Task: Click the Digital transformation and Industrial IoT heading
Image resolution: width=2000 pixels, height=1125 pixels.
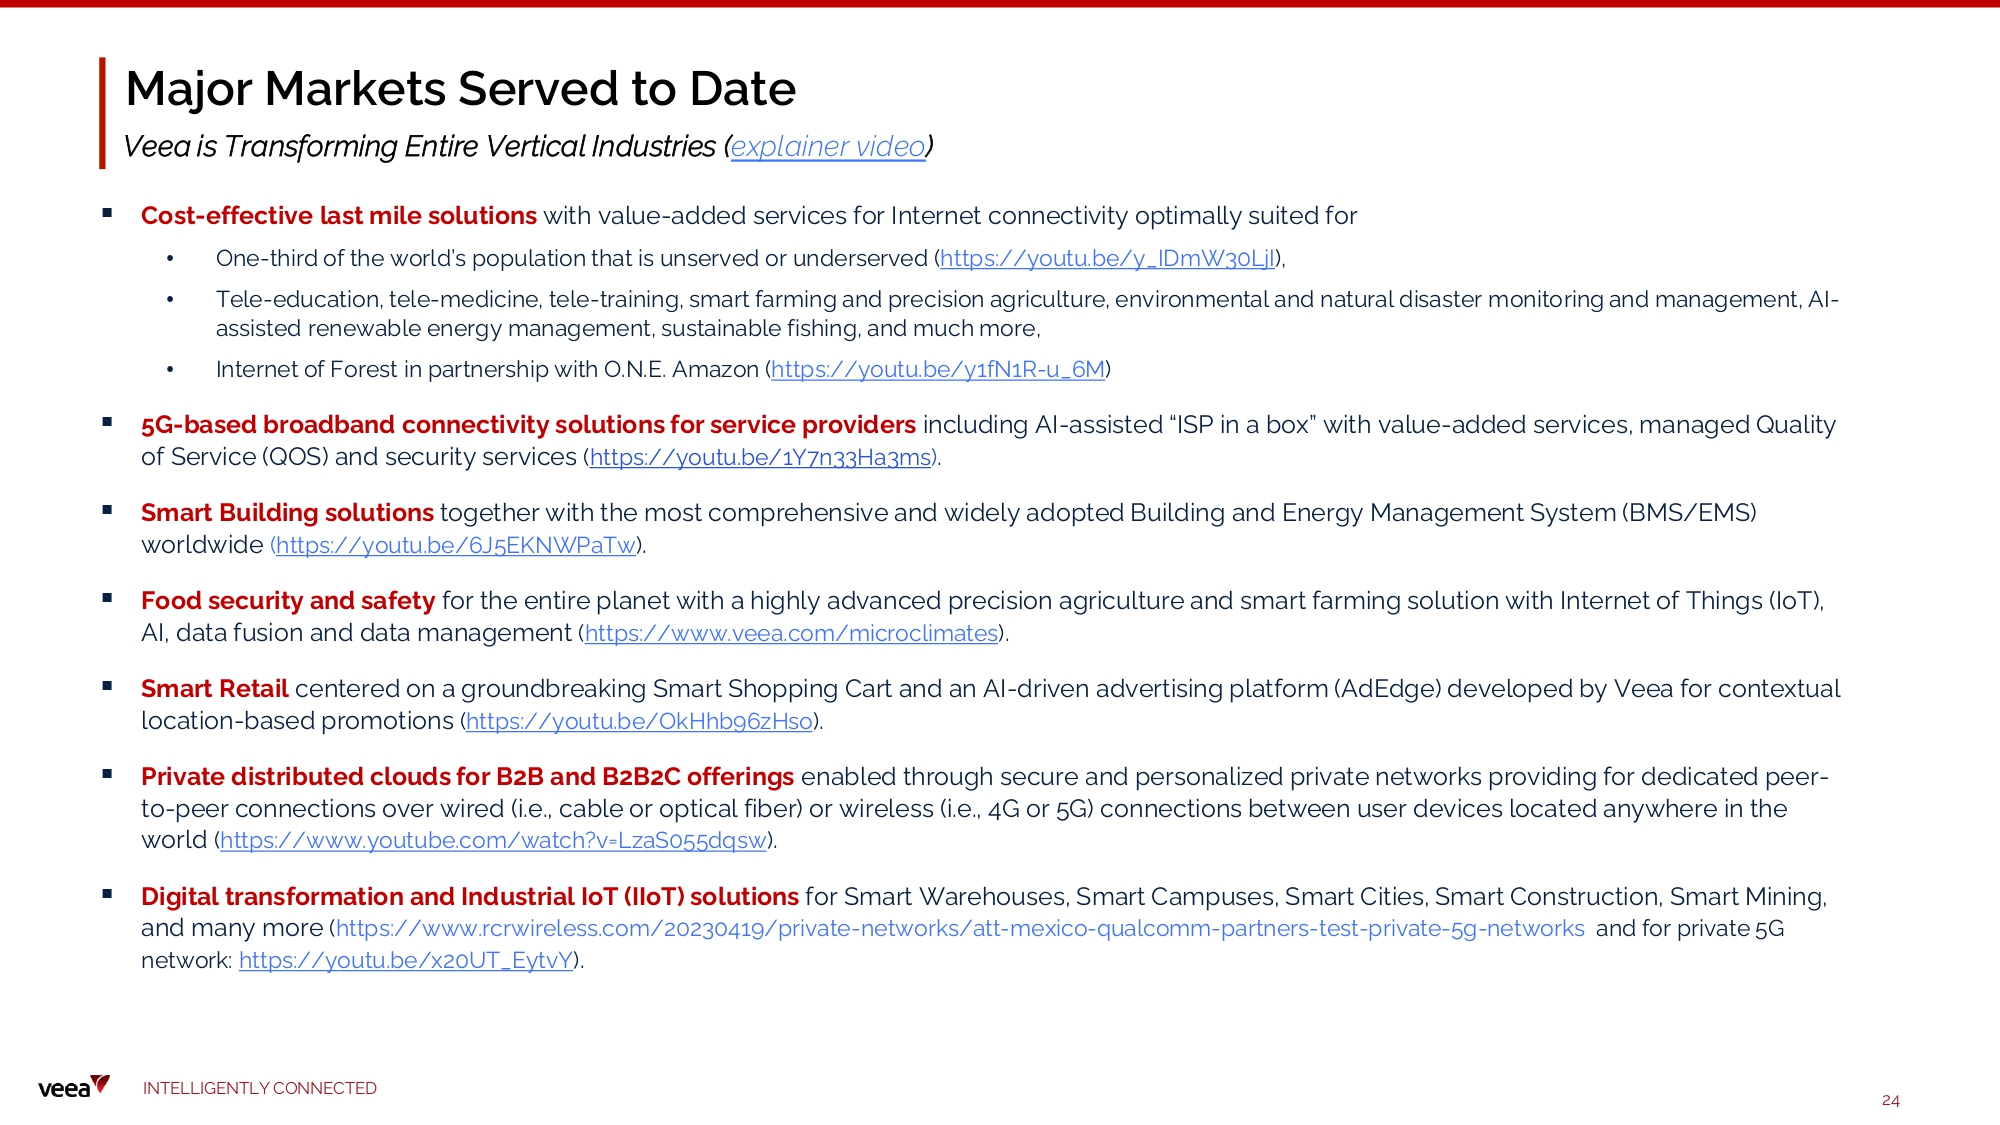Action: click(470, 897)
